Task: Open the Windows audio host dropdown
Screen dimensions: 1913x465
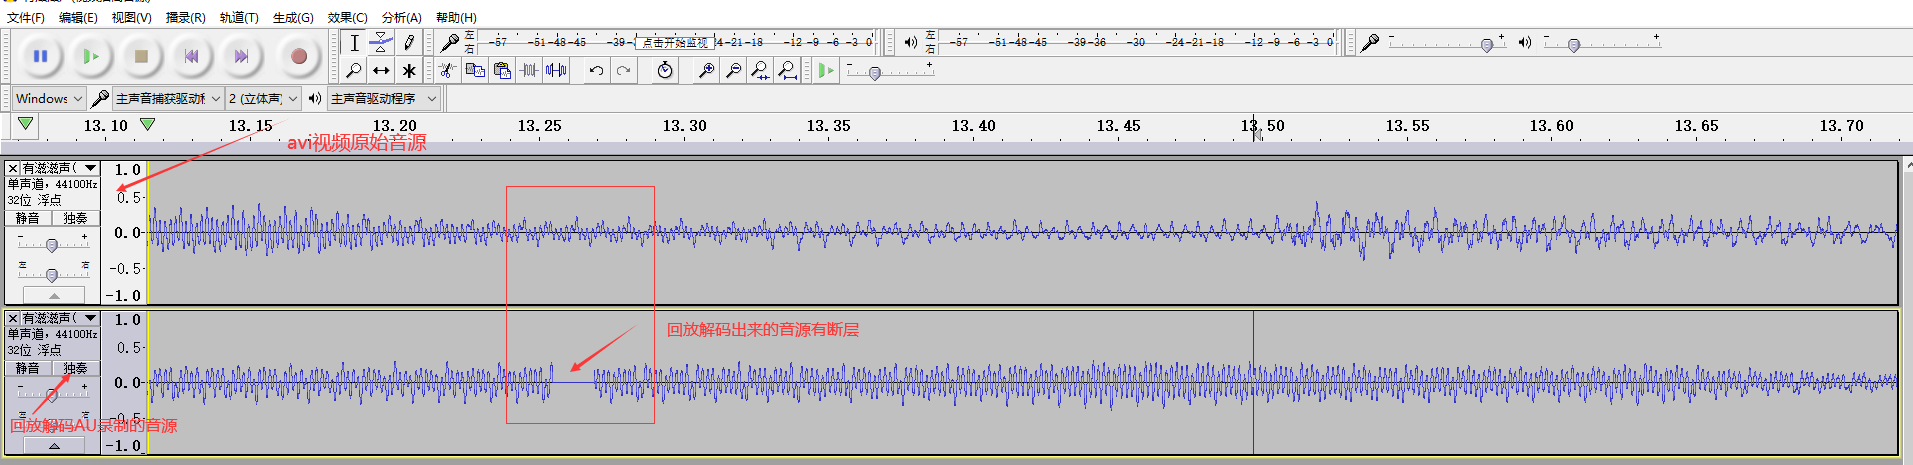Action: coord(49,98)
